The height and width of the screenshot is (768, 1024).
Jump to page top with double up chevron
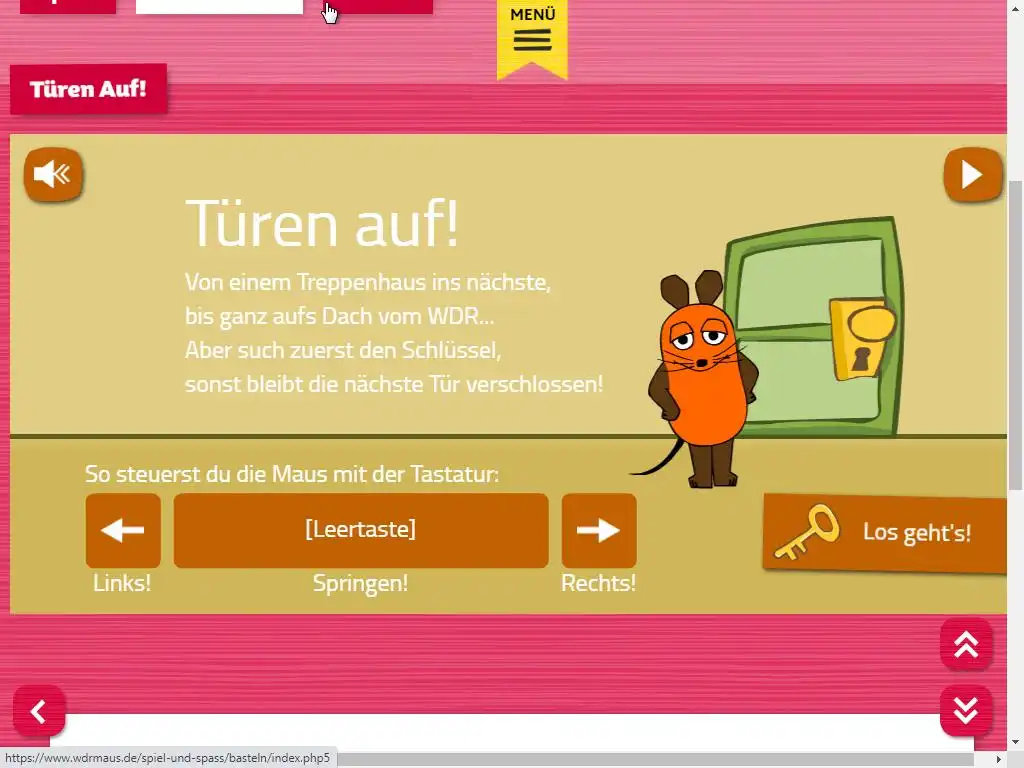966,645
